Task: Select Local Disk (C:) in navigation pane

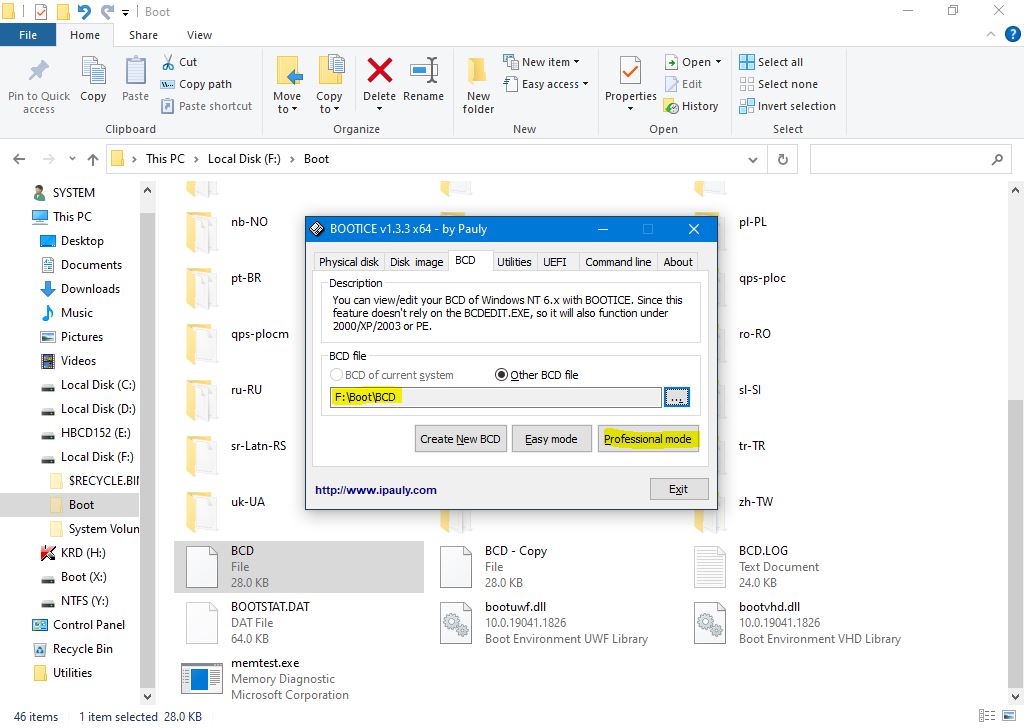Action: 97,385
